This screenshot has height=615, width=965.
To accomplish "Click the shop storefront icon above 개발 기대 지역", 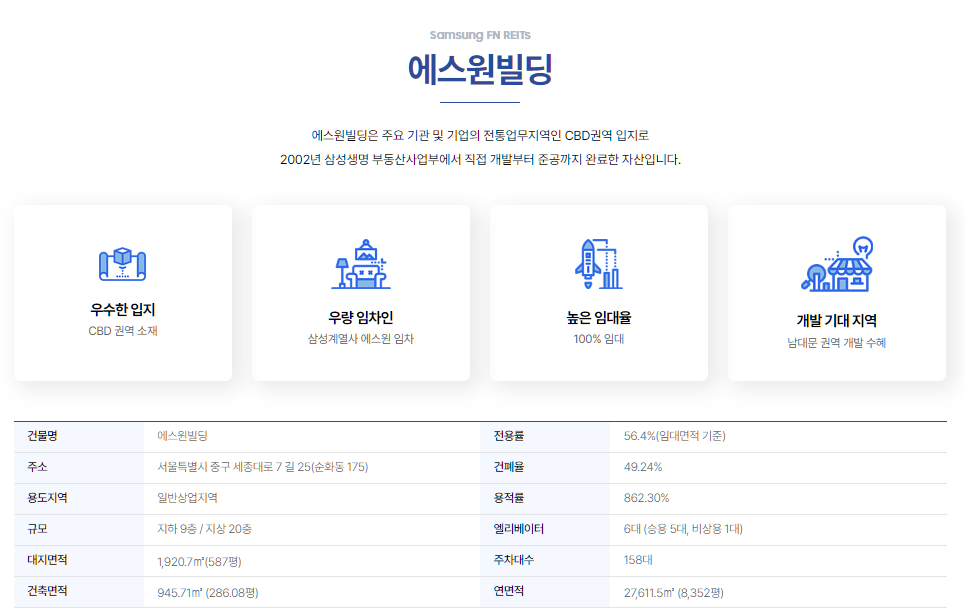I will (x=836, y=264).
